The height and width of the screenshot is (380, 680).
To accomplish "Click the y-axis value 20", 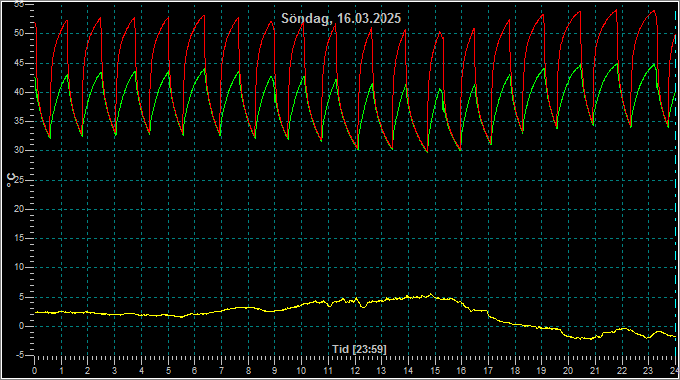I will (x=19, y=209).
